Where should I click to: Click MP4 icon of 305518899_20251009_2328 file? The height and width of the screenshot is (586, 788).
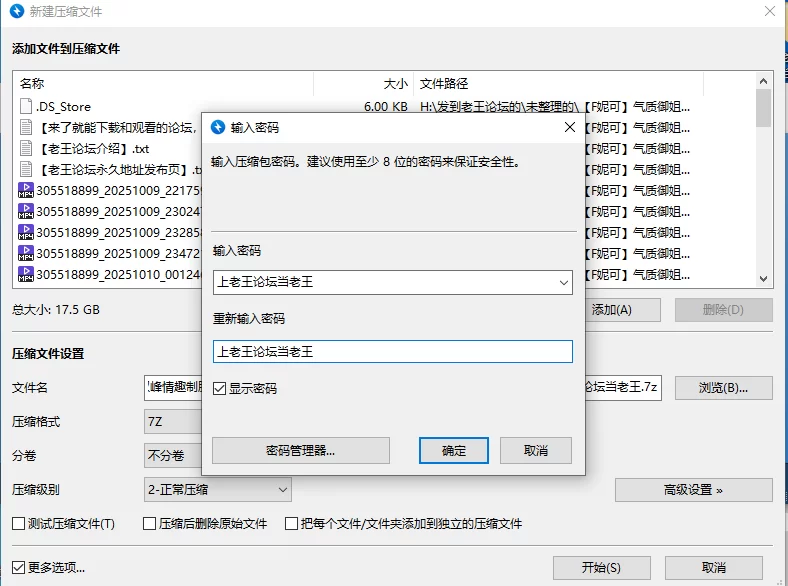26,232
